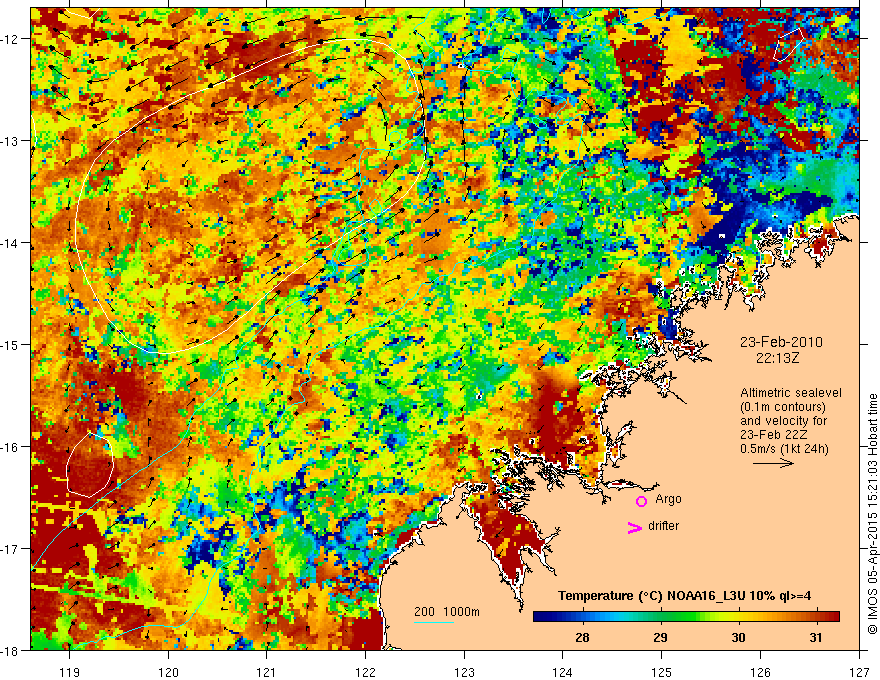
Task: Click the velocity scale arrow in legend
Action: coord(773,463)
